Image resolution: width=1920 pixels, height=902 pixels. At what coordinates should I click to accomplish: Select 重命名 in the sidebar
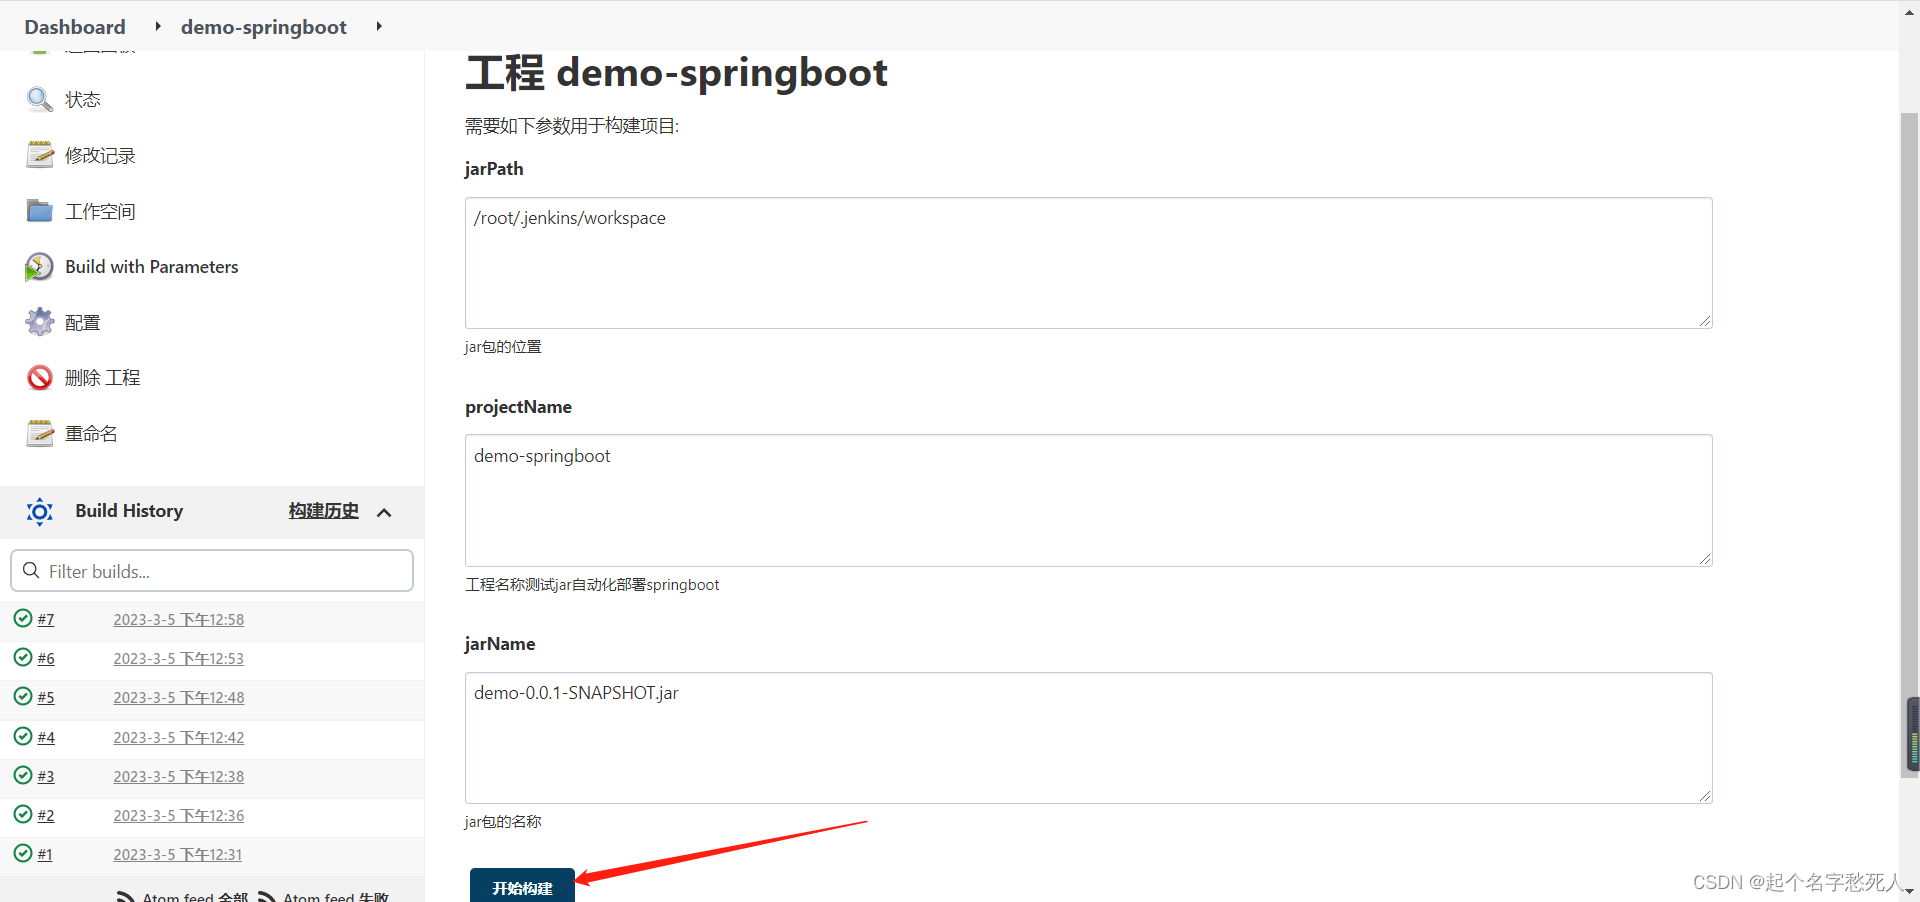(91, 433)
